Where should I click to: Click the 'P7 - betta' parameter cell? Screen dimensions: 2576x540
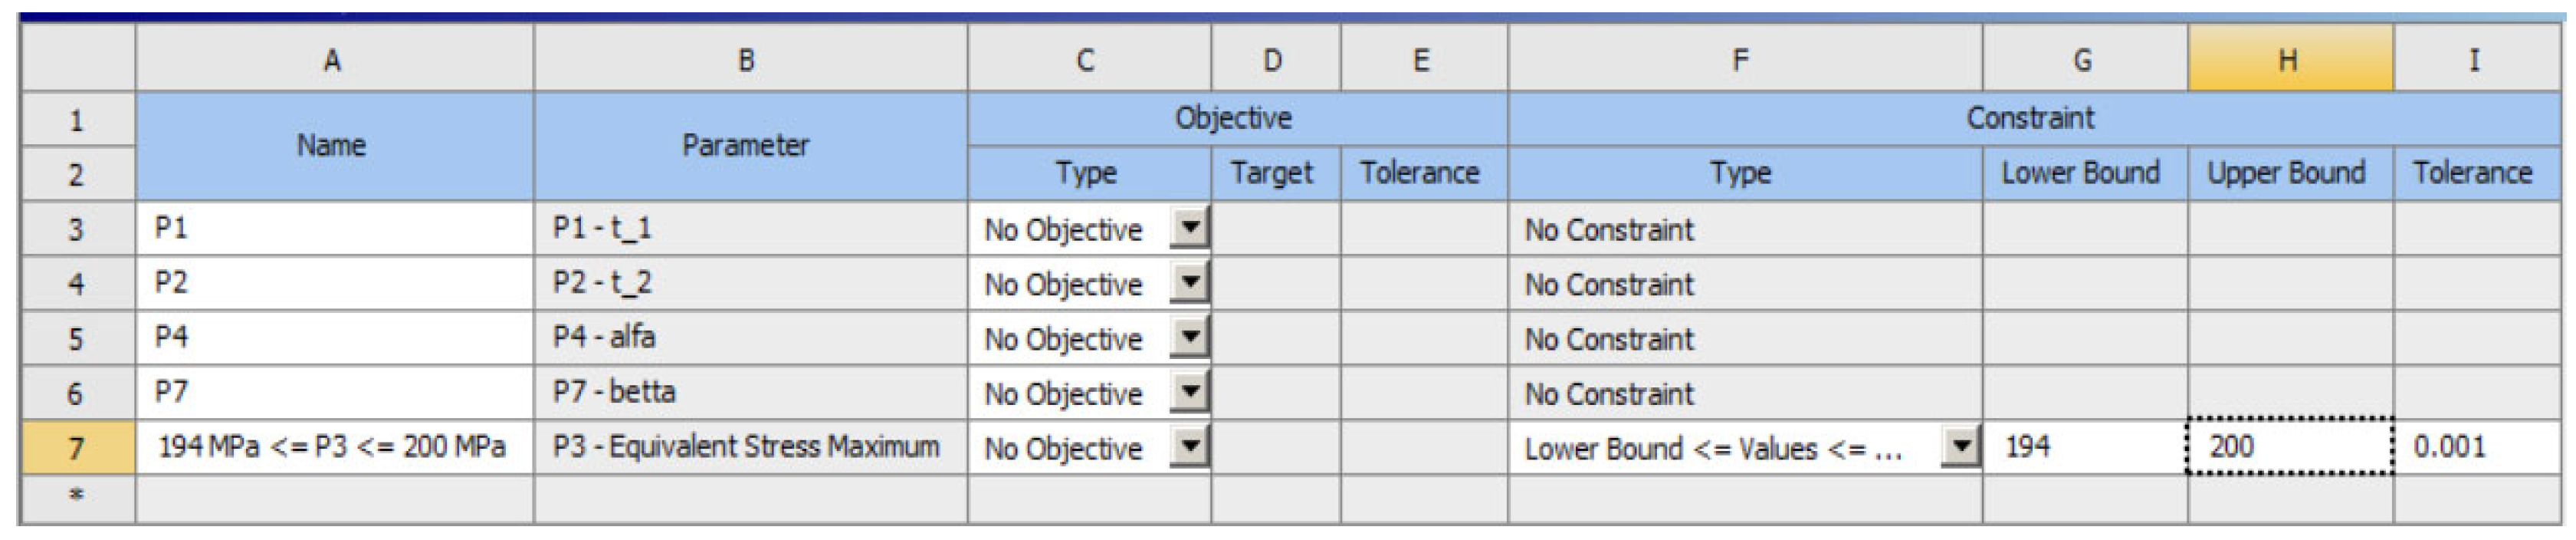750,392
